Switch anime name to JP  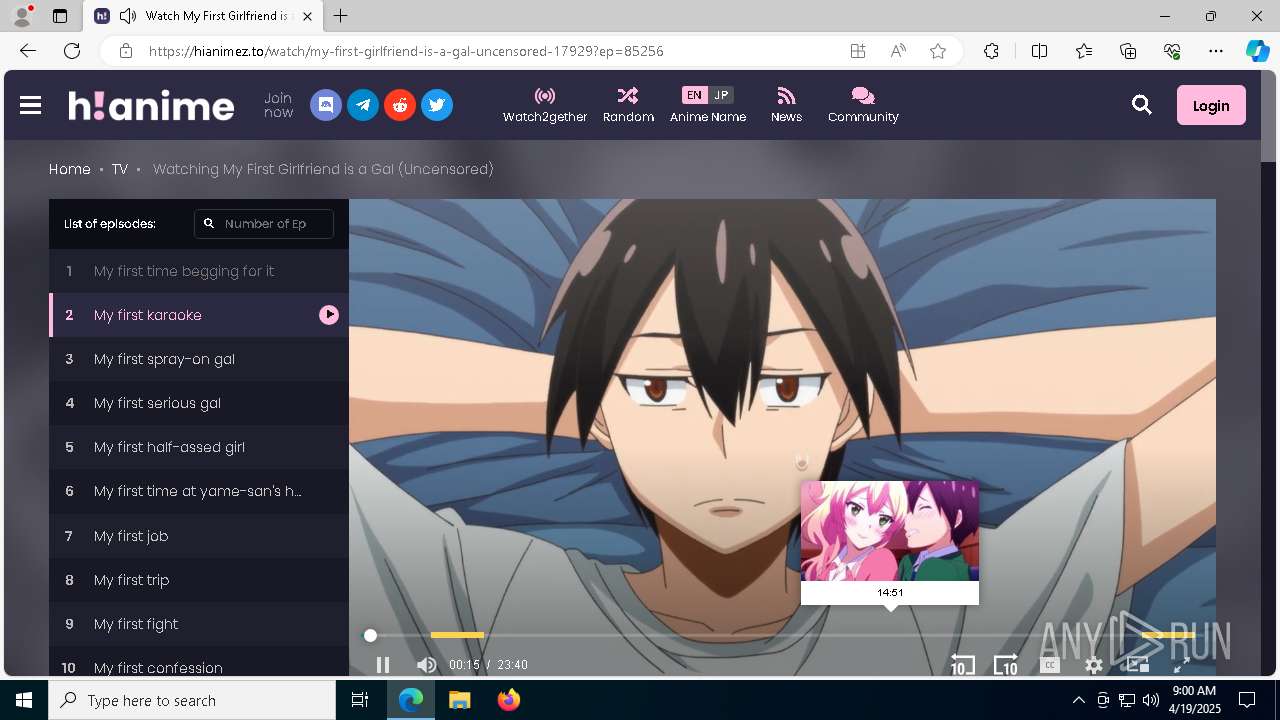pos(721,95)
